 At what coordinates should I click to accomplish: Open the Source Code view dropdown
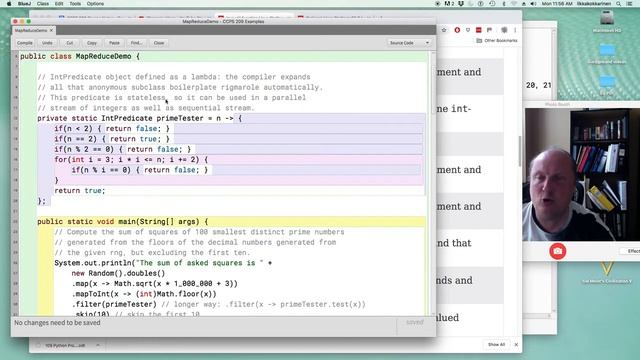(x=409, y=43)
